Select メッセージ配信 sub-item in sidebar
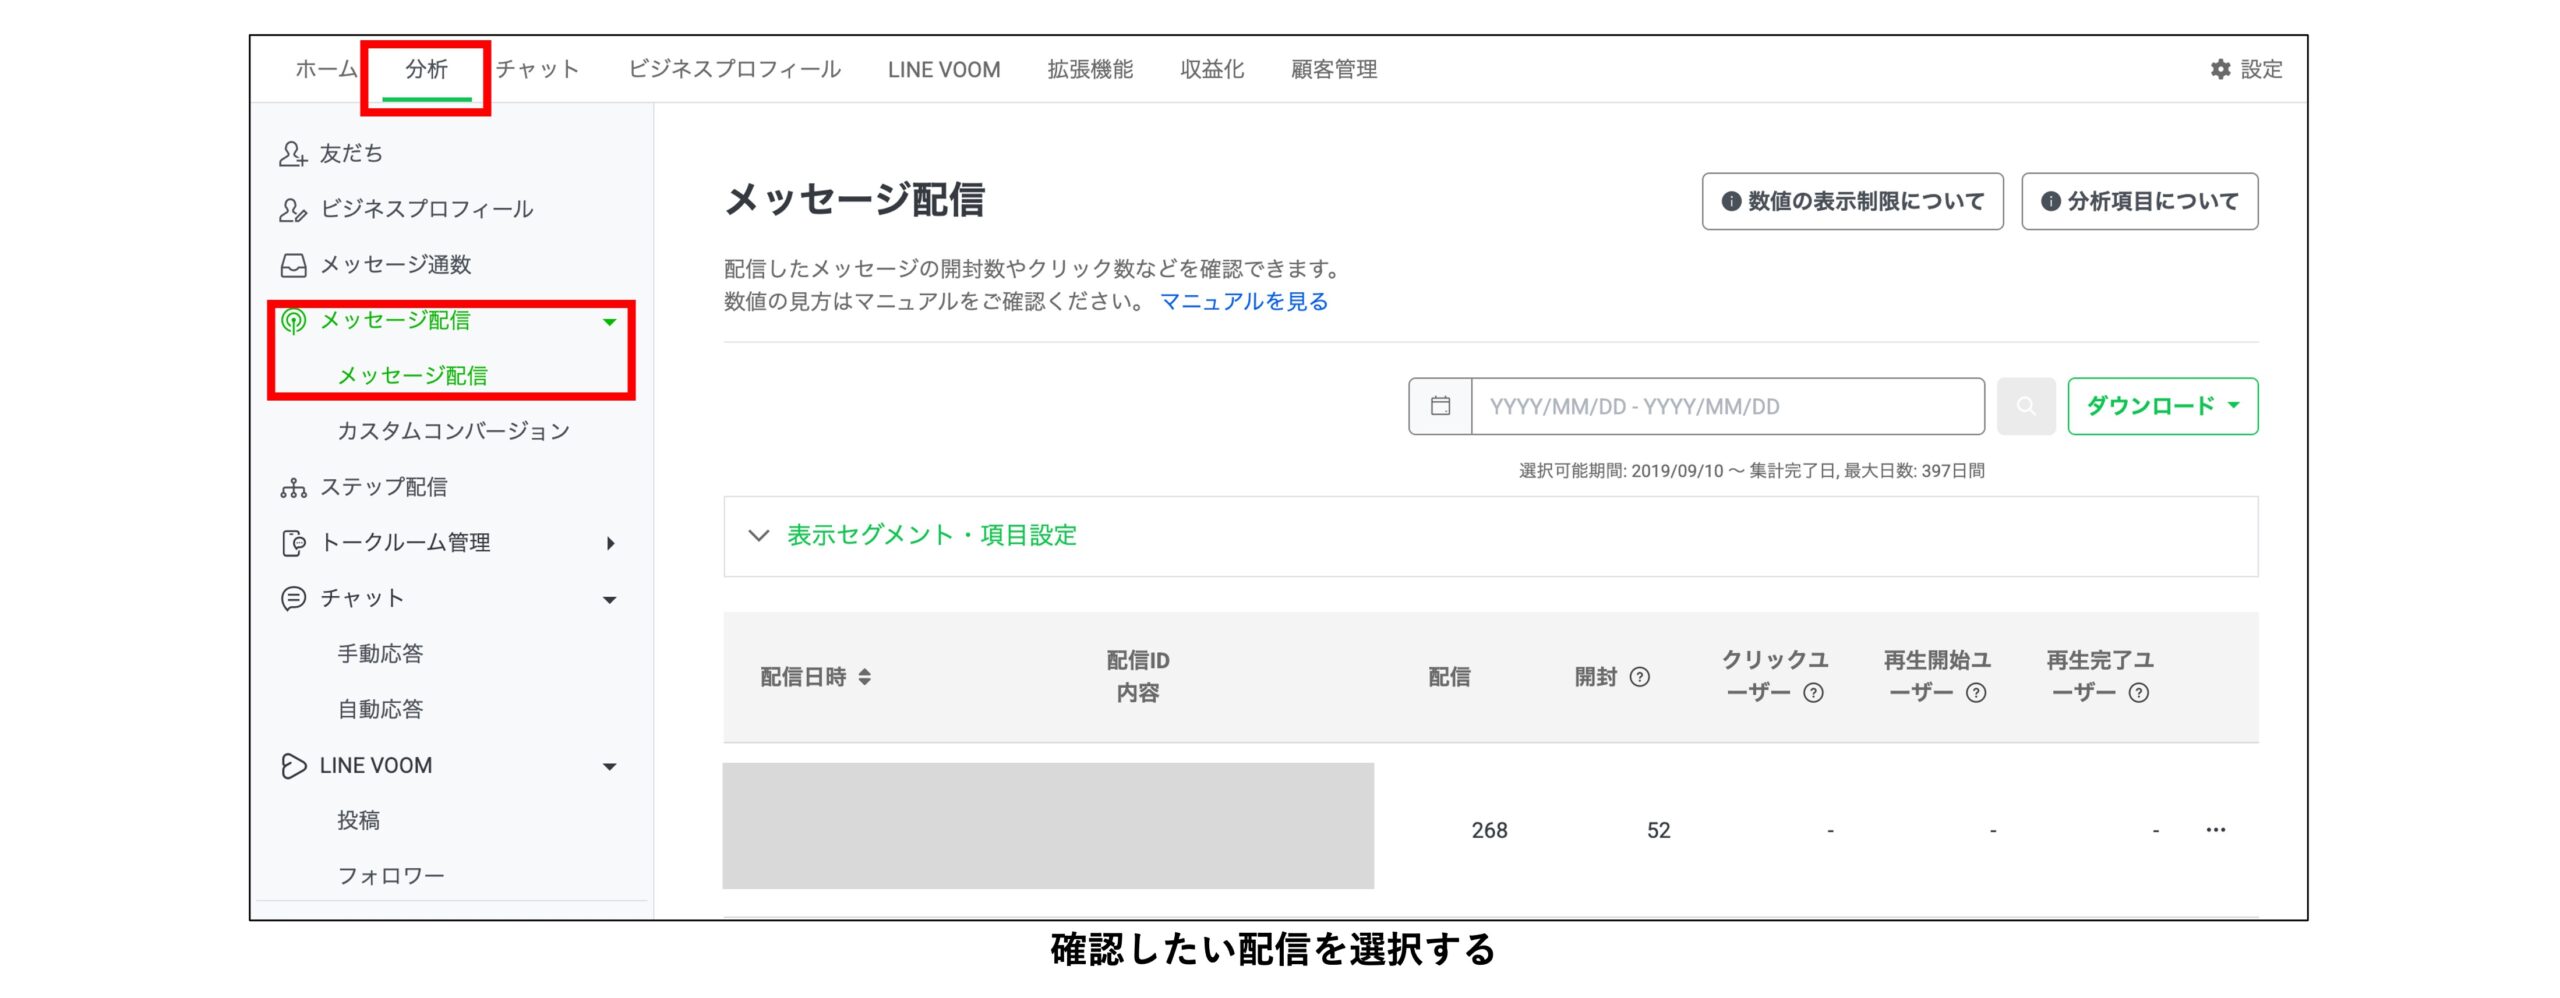Image resolution: width=2560 pixels, height=998 pixels. [x=412, y=375]
